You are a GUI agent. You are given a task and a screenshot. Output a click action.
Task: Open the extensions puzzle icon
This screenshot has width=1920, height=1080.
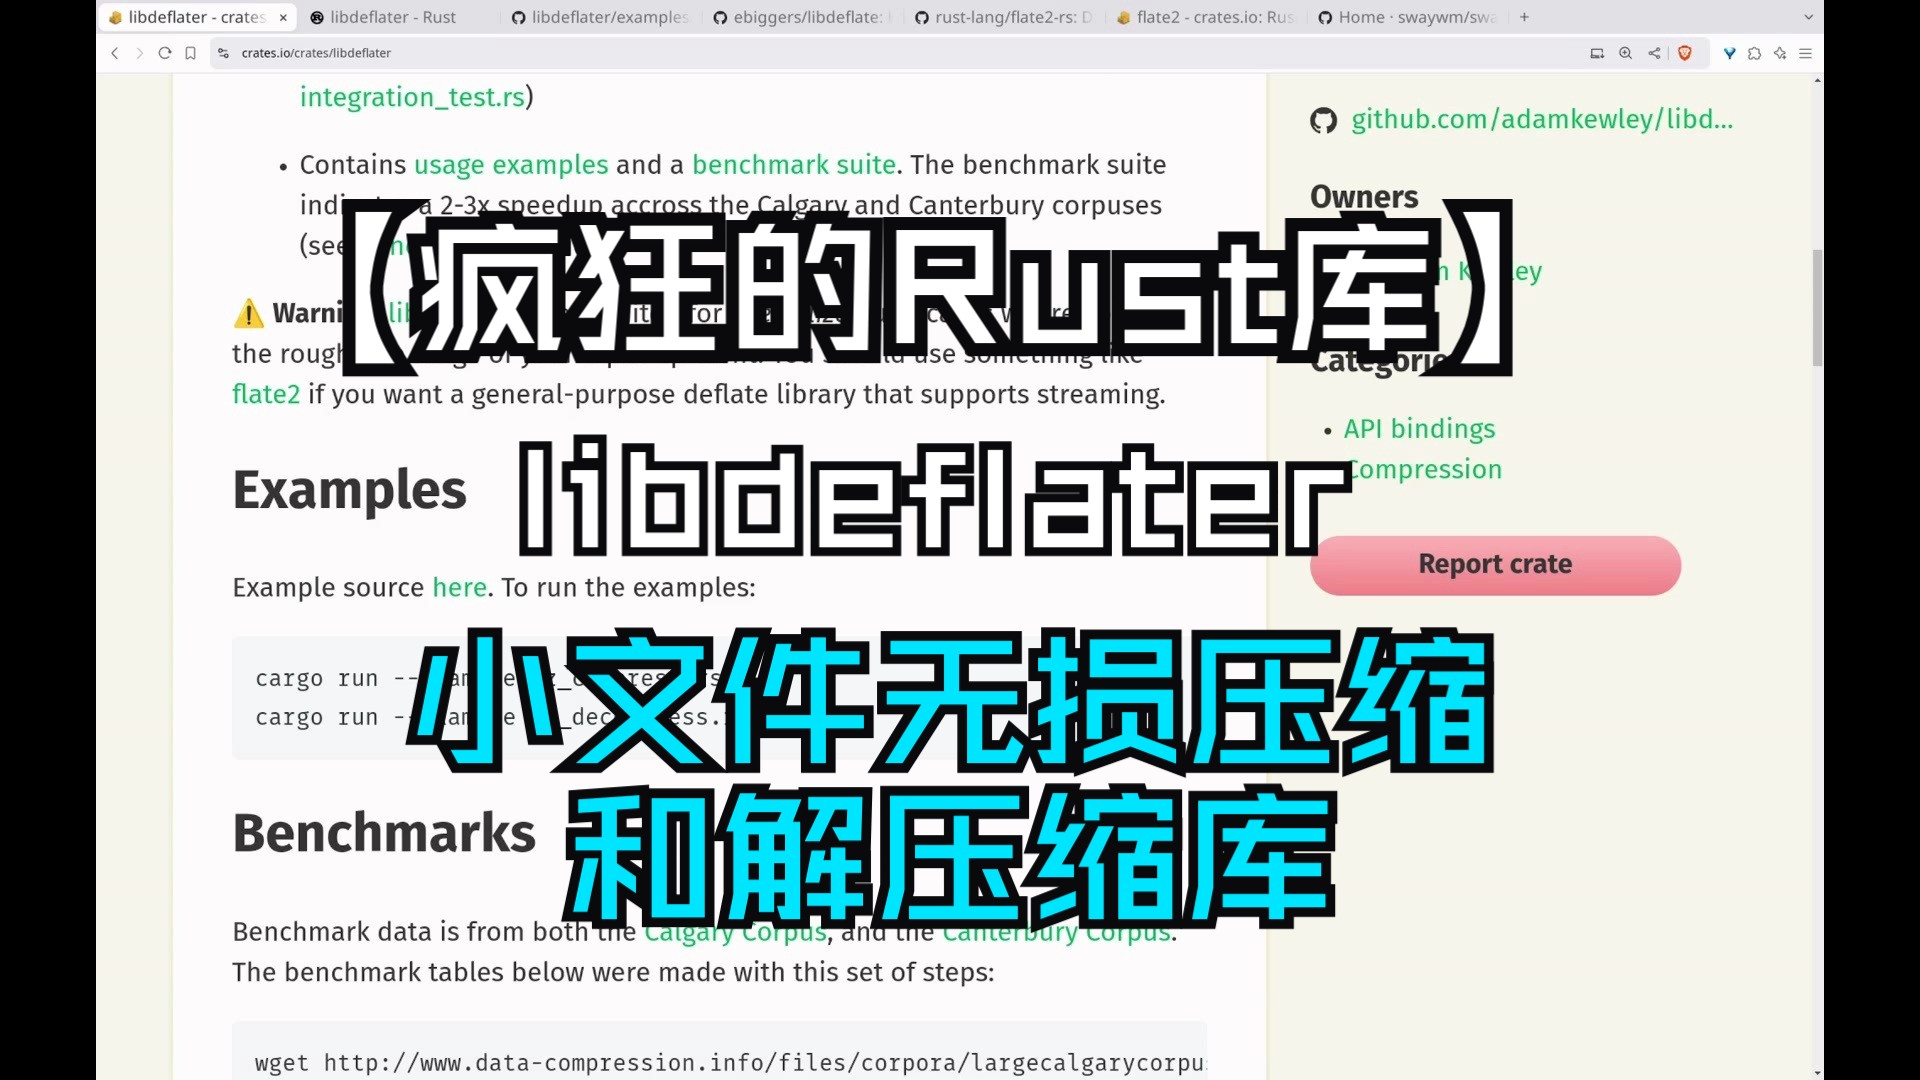[x=1755, y=53]
